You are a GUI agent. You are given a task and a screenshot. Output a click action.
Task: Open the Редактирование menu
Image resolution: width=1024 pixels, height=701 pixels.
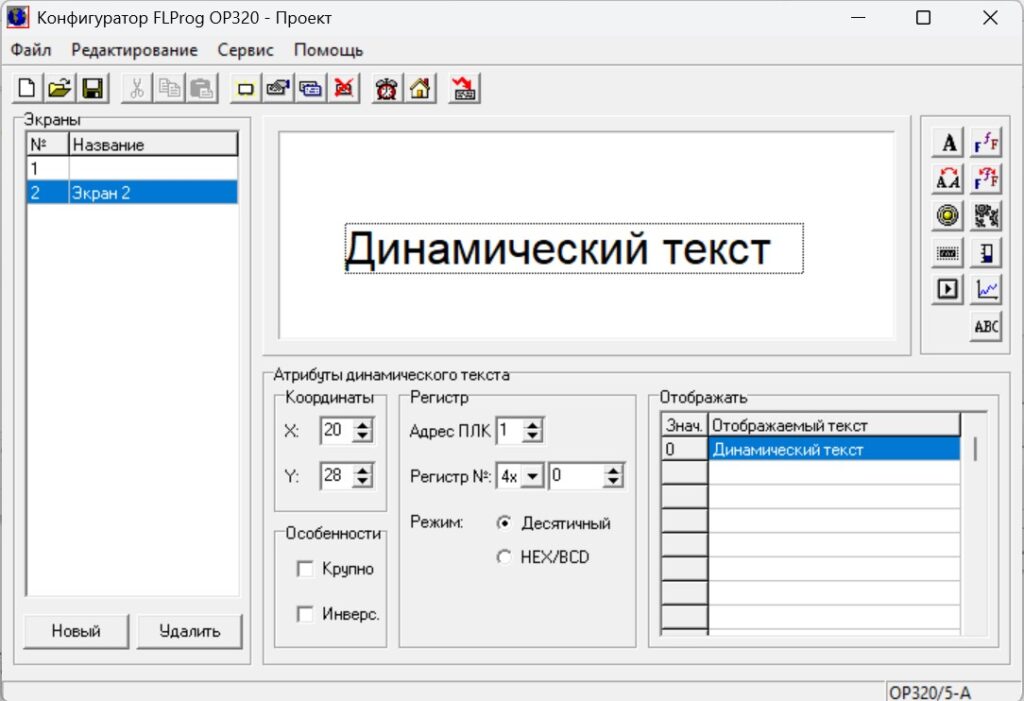point(134,50)
